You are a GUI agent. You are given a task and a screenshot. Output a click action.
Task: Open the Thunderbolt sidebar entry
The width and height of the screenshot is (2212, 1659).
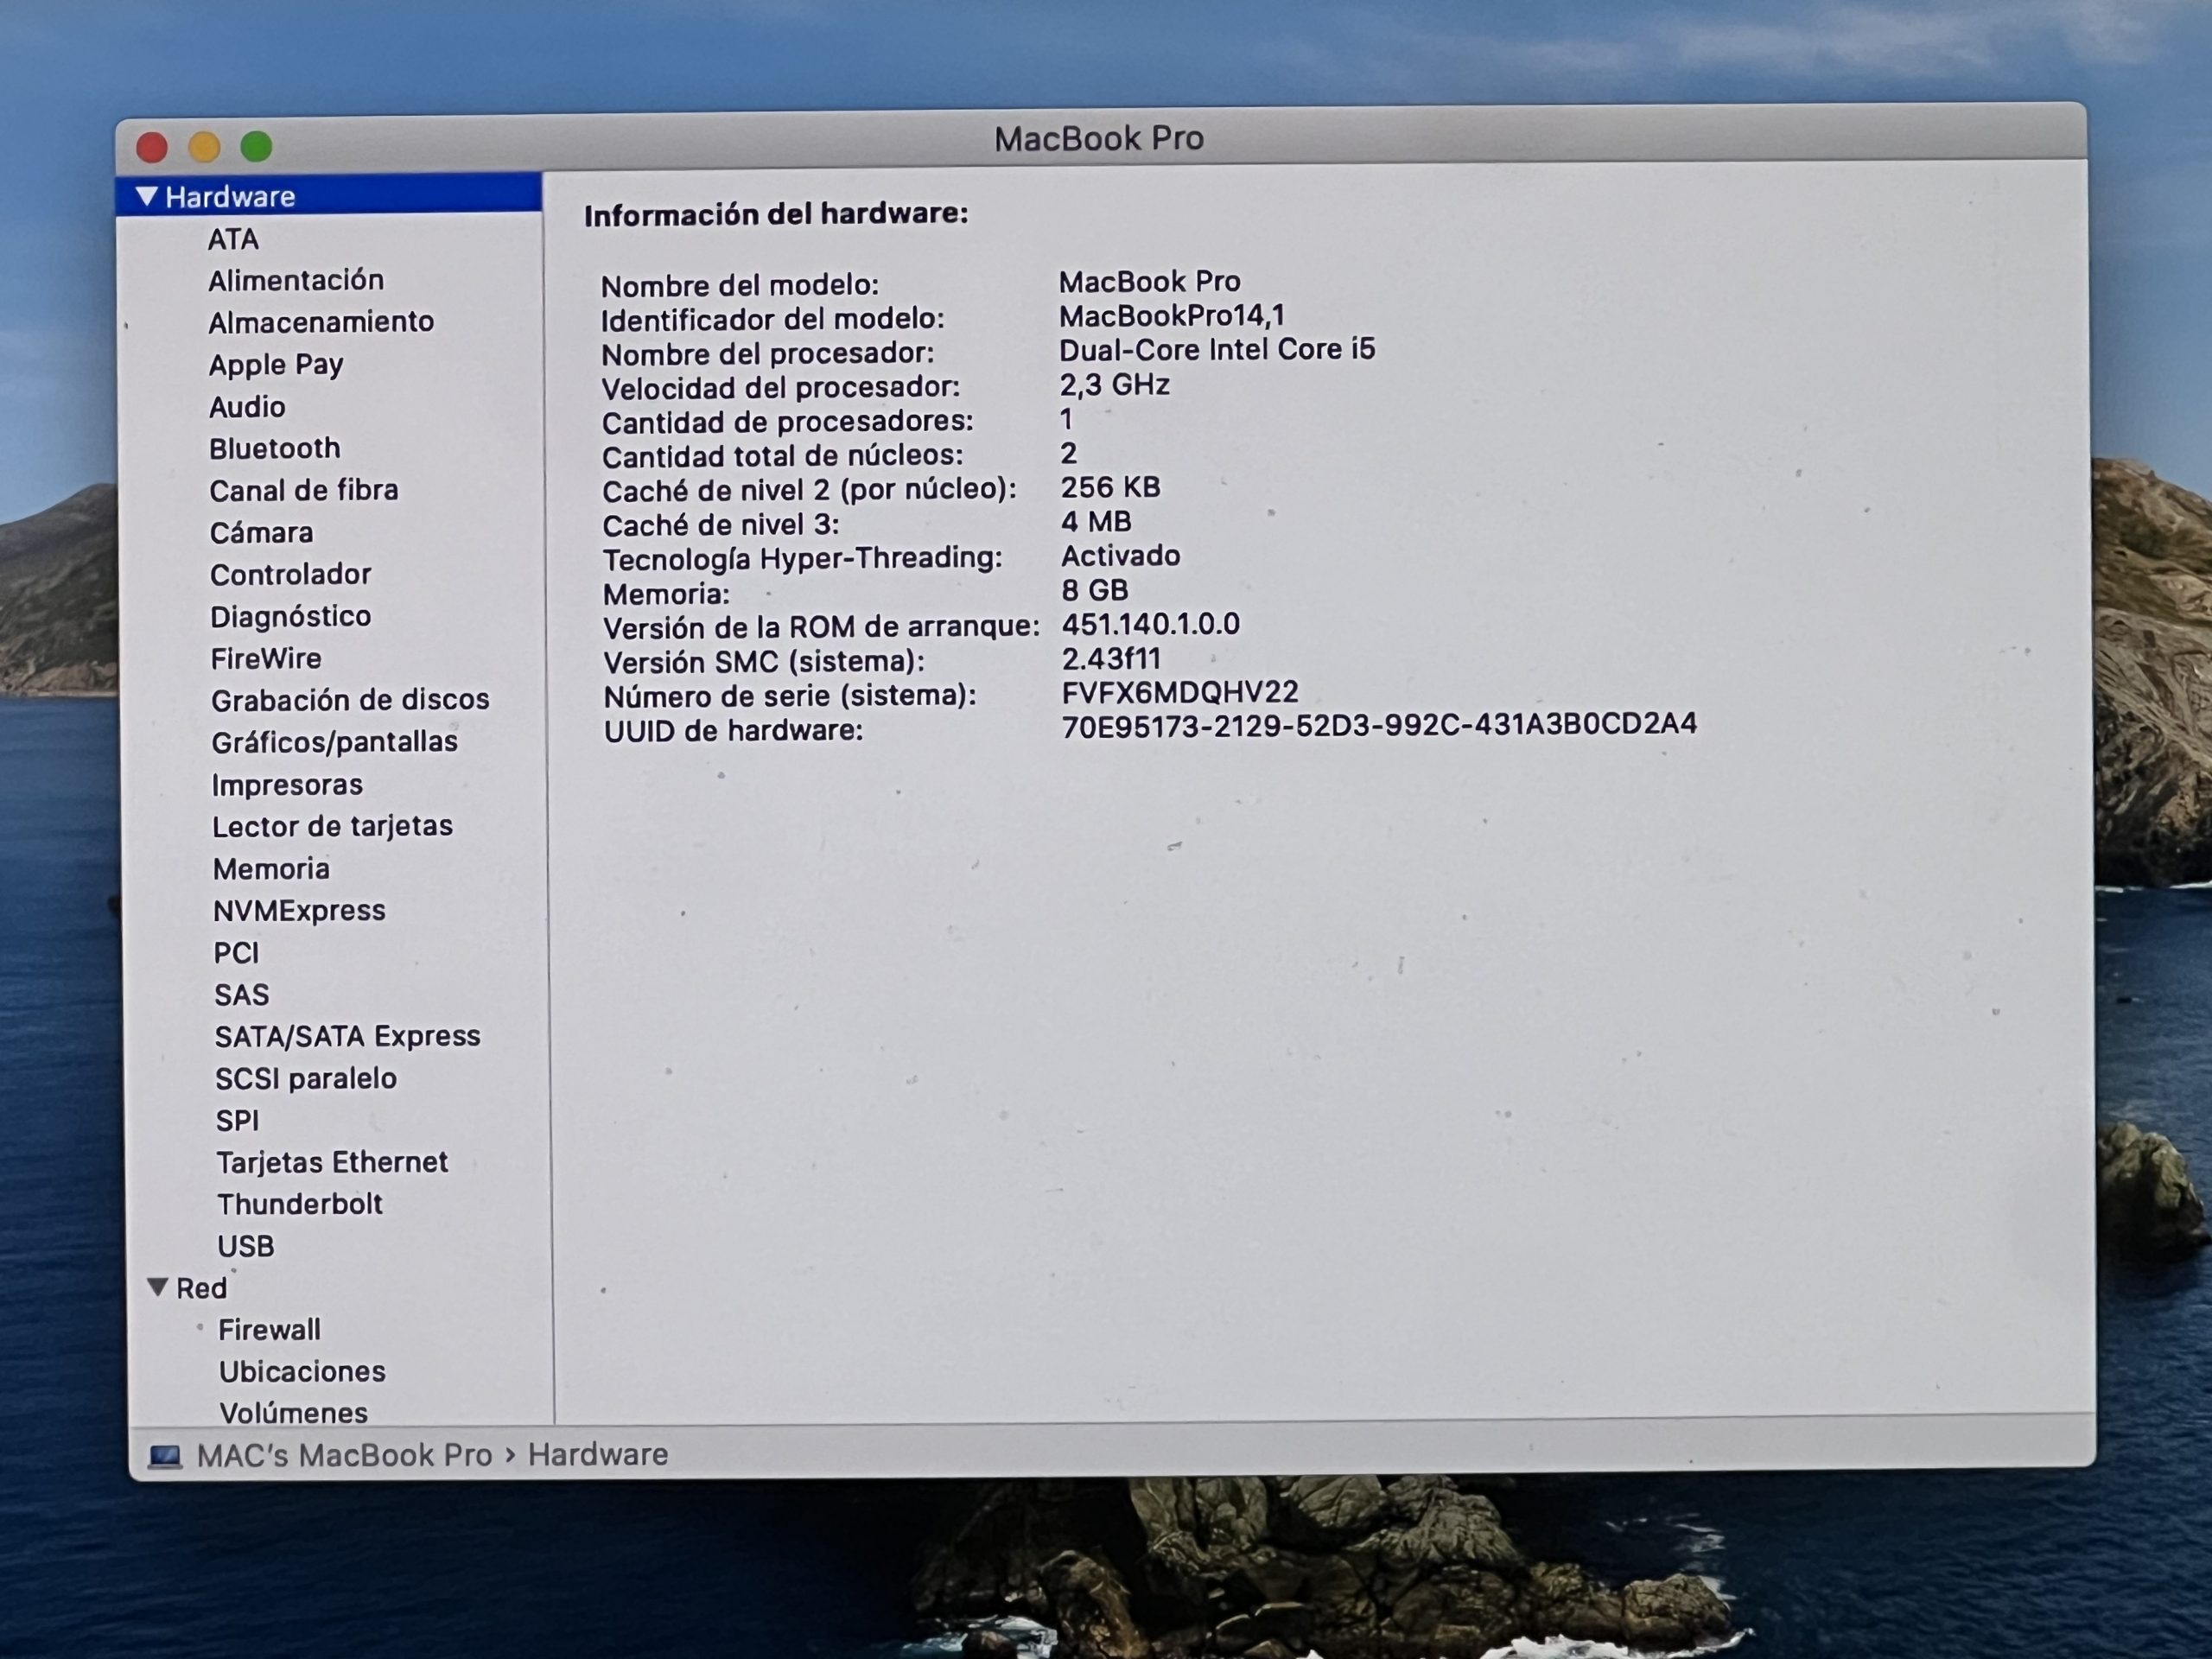click(x=299, y=1203)
